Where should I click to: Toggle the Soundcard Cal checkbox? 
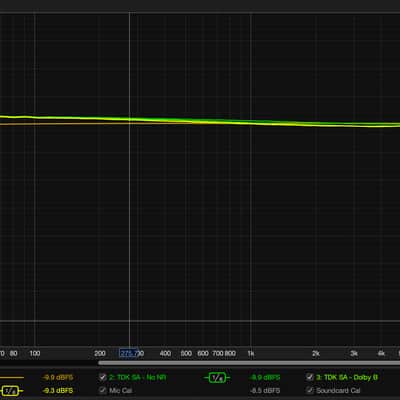point(310,390)
